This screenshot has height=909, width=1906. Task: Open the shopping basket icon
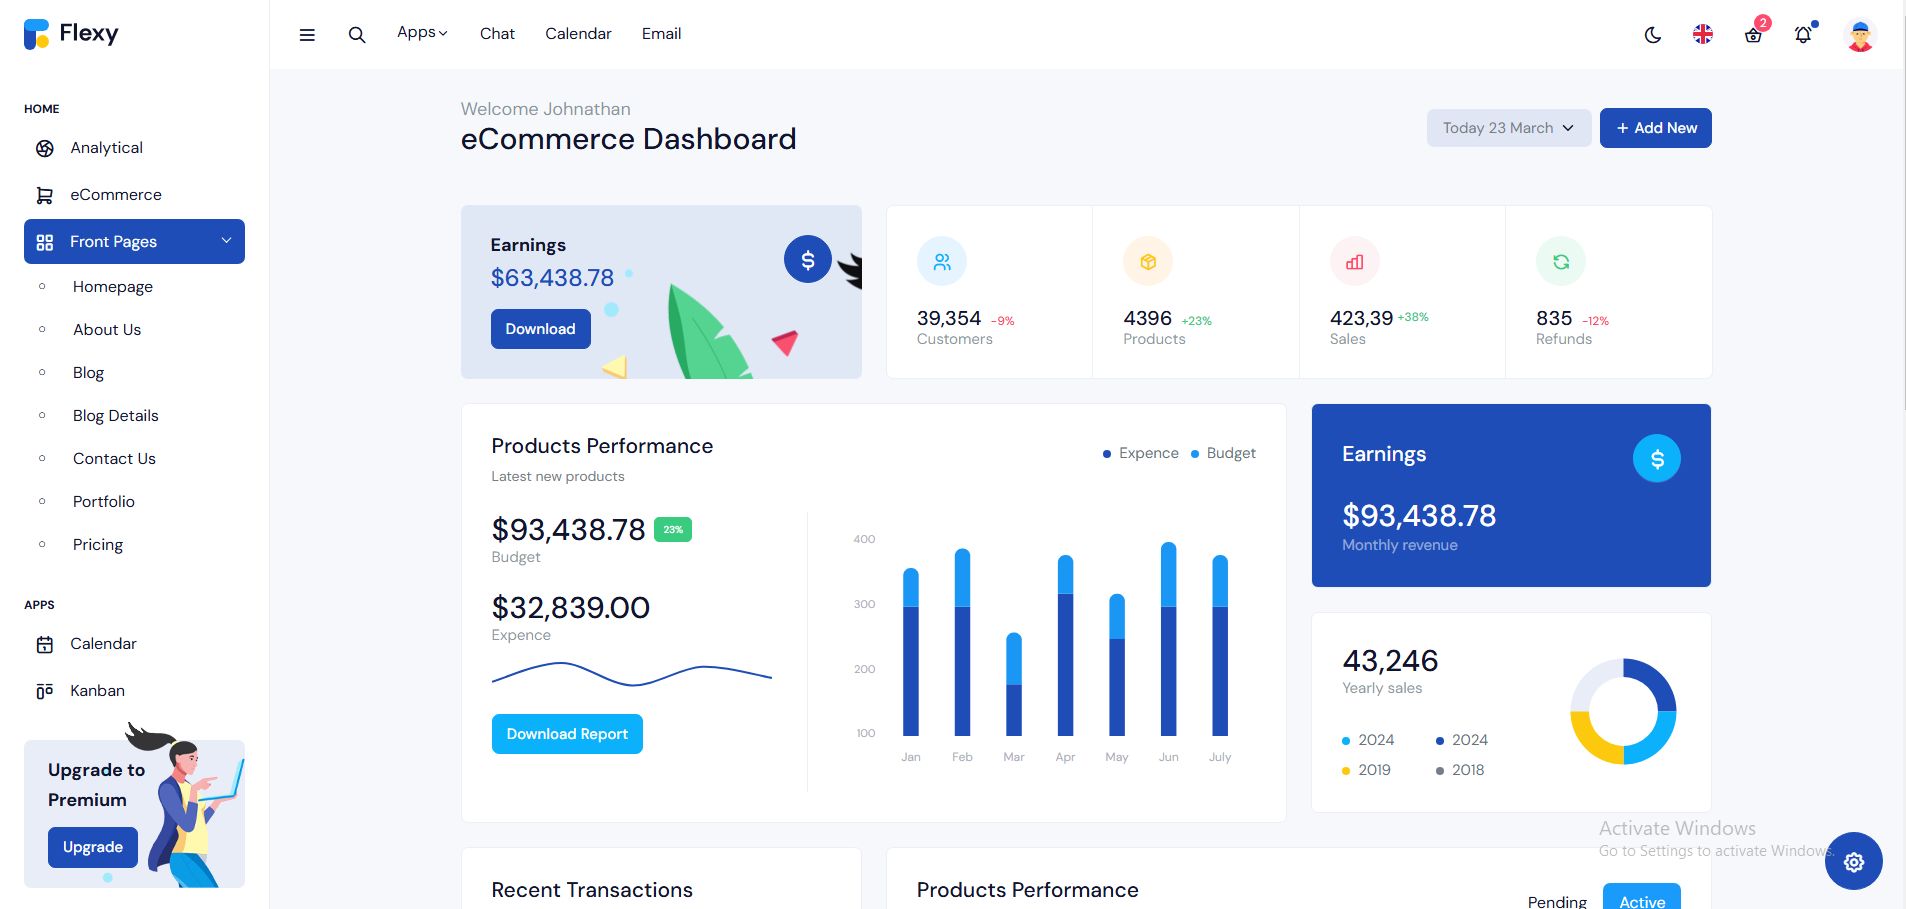click(x=1753, y=35)
